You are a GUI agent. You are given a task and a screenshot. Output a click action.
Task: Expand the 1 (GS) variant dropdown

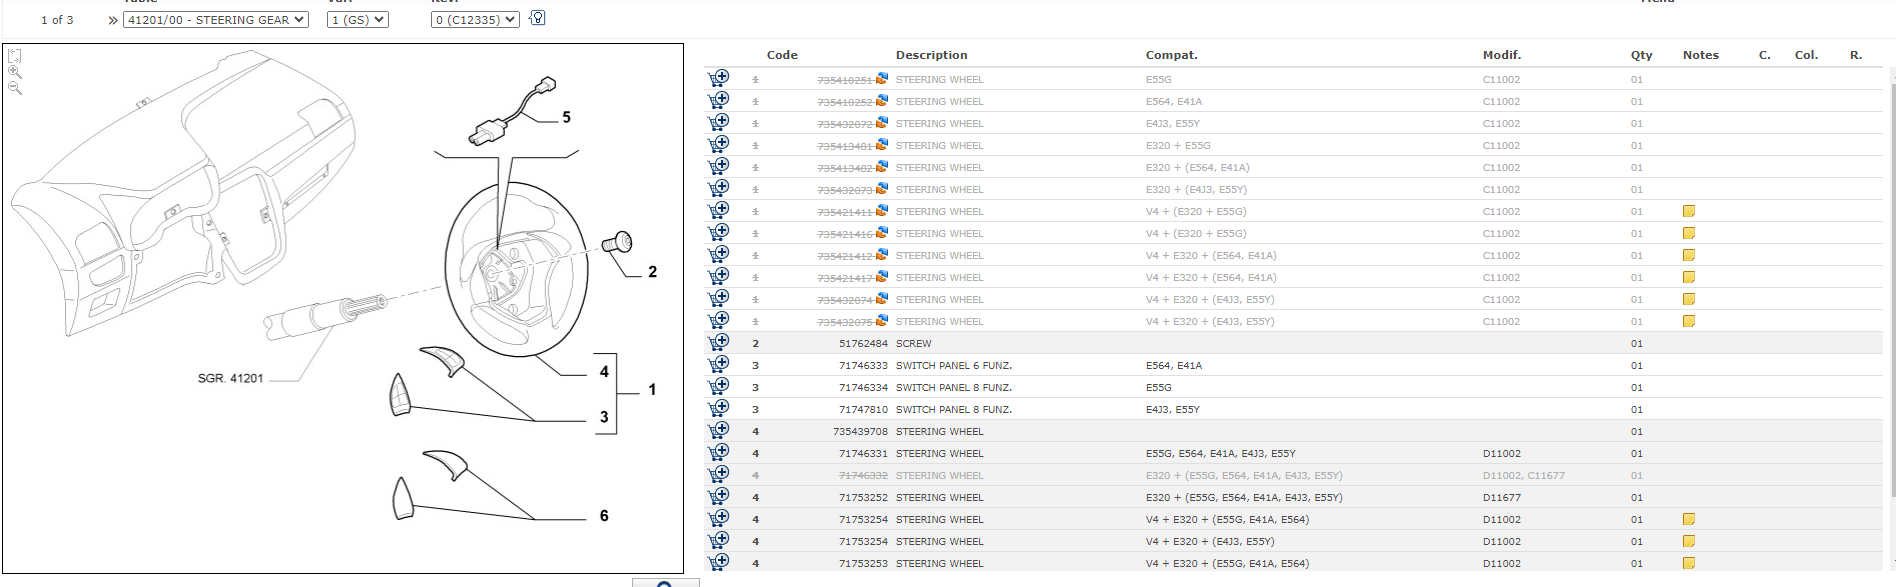(x=357, y=19)
